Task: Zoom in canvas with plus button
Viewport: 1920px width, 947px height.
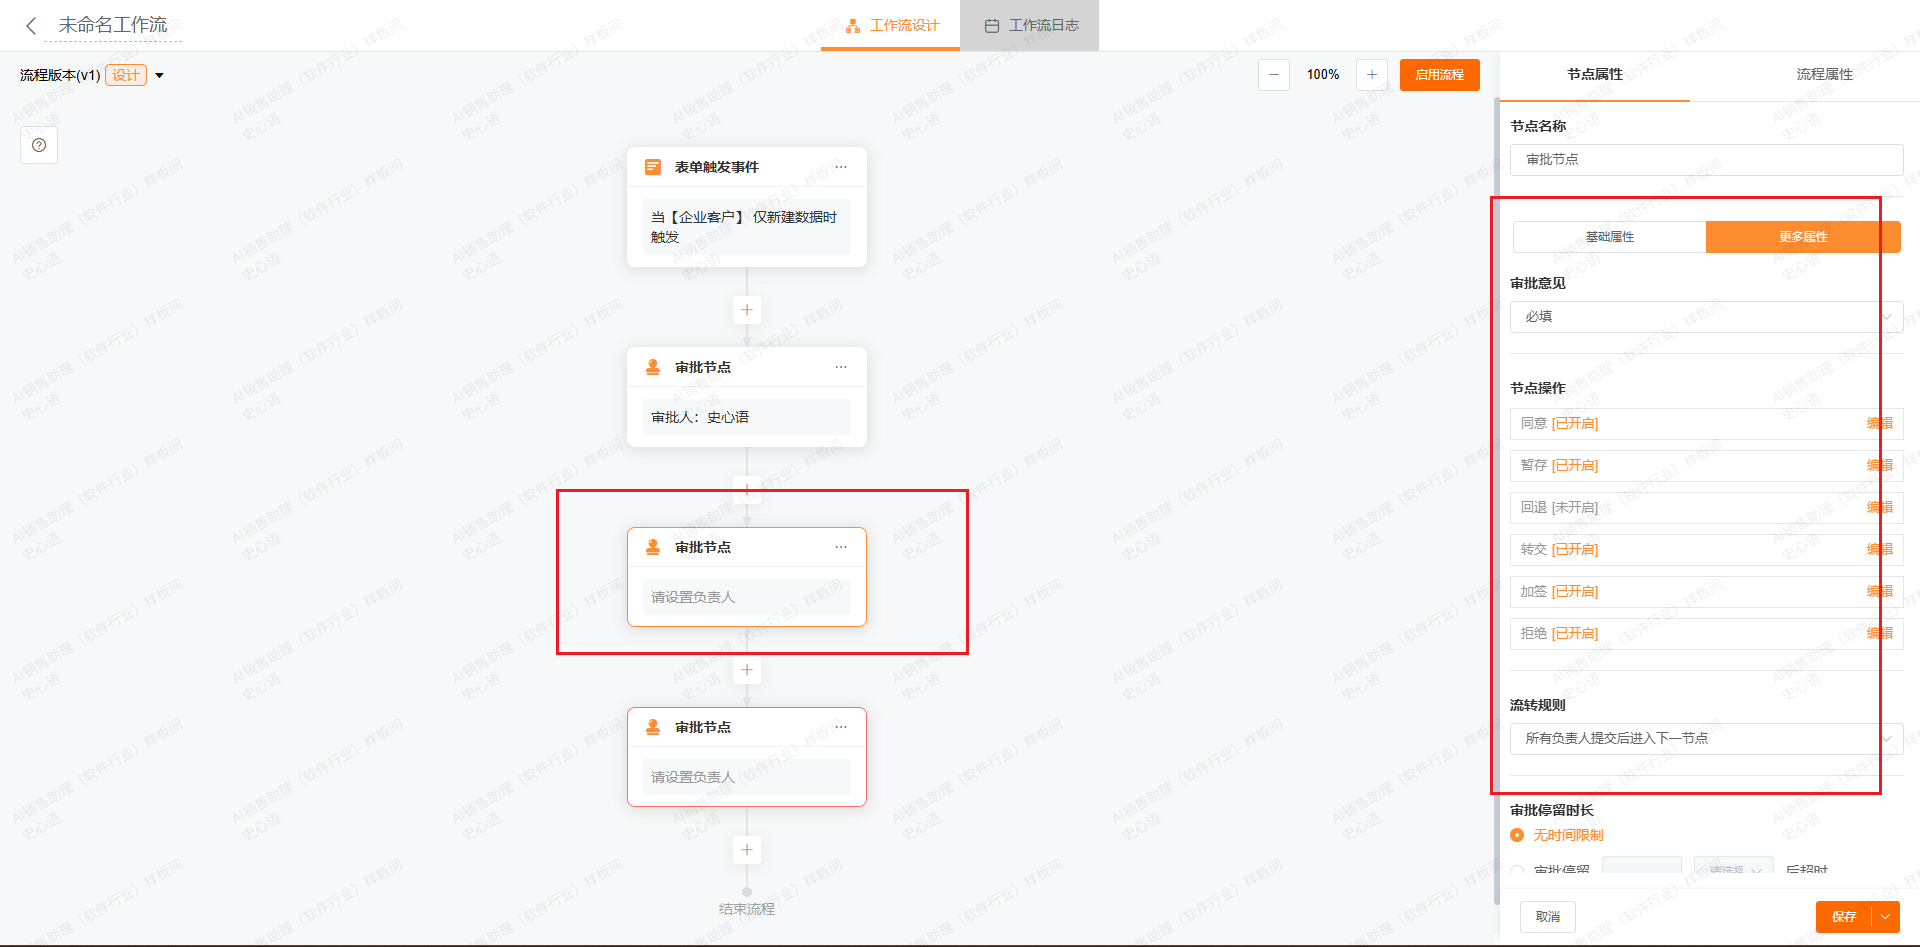Action: point(1371,75)
